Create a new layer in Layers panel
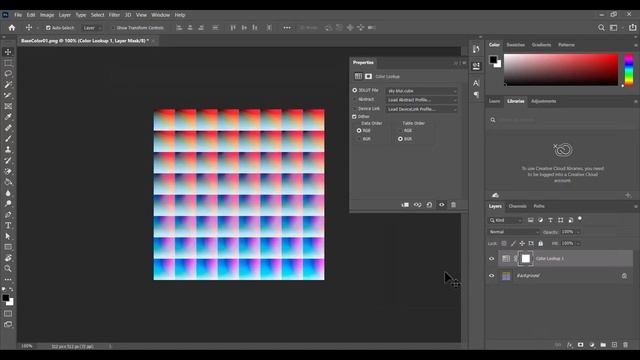Image resolution: width=640 pixels, height=360 pixels. click(614, 345)
